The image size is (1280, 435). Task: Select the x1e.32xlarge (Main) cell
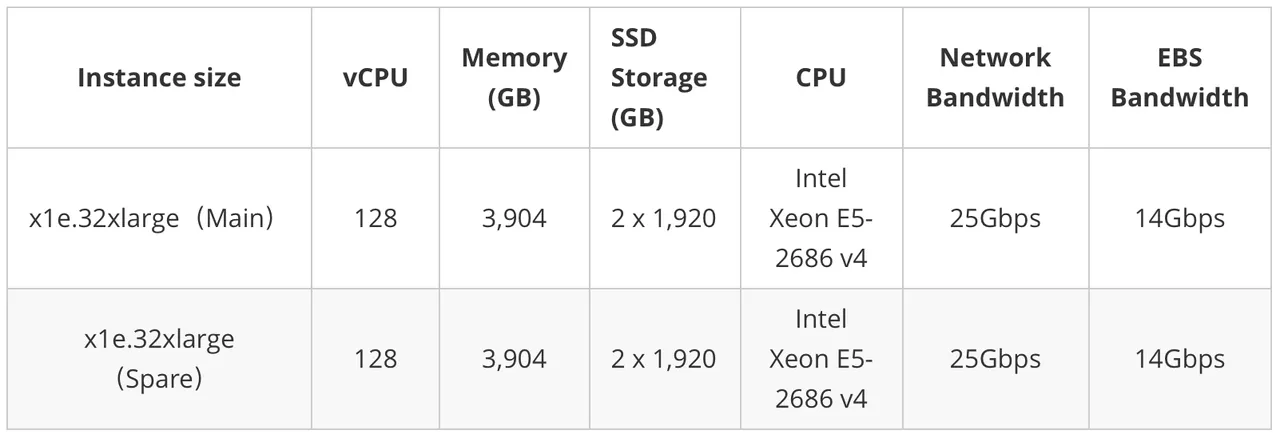[152, 218]
